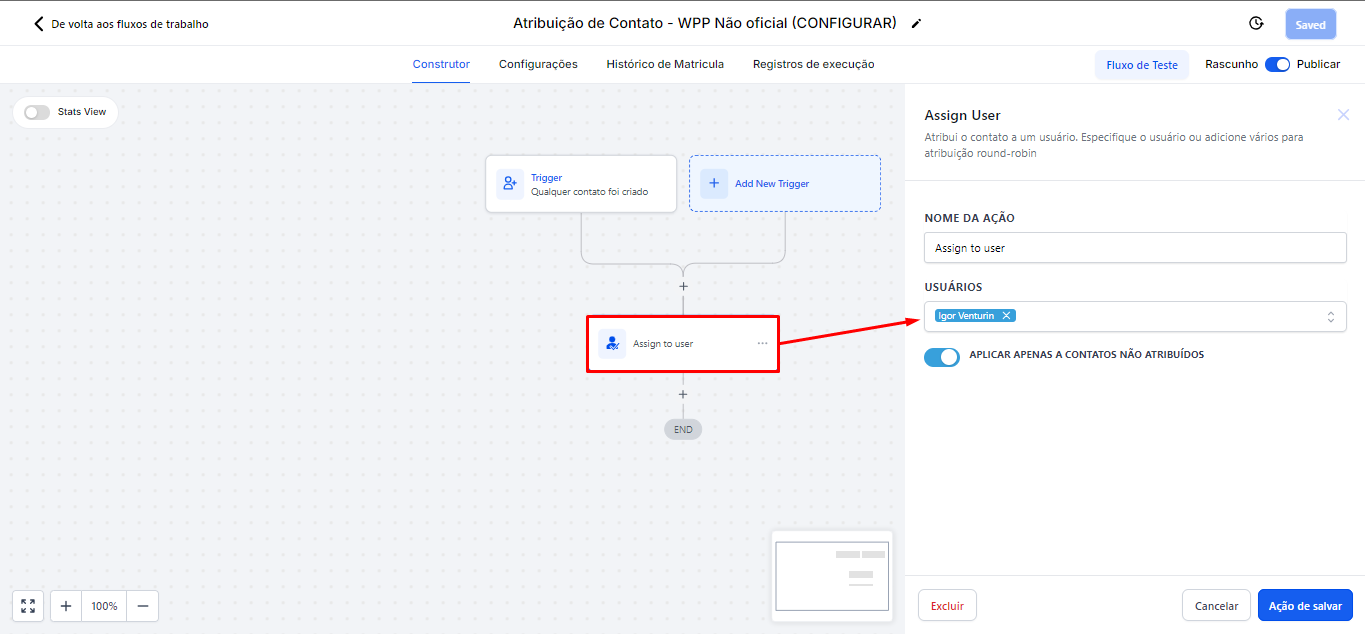The width and height of the screenshot is (1365, 634).
Task: Add step below Assign to user node
Action: click(683, 394)
